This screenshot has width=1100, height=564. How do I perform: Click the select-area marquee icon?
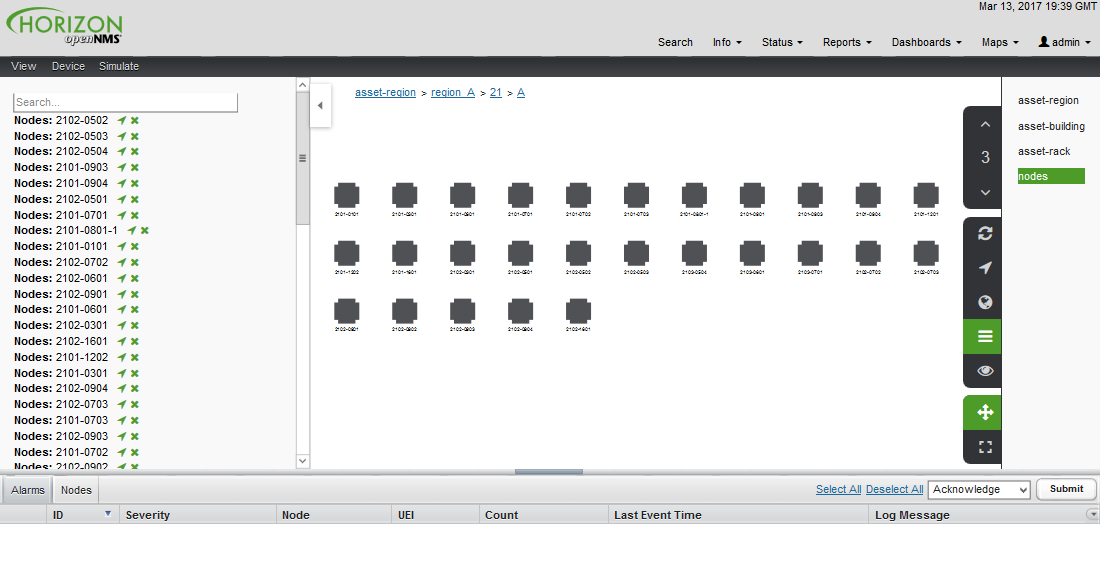(985, 447)
